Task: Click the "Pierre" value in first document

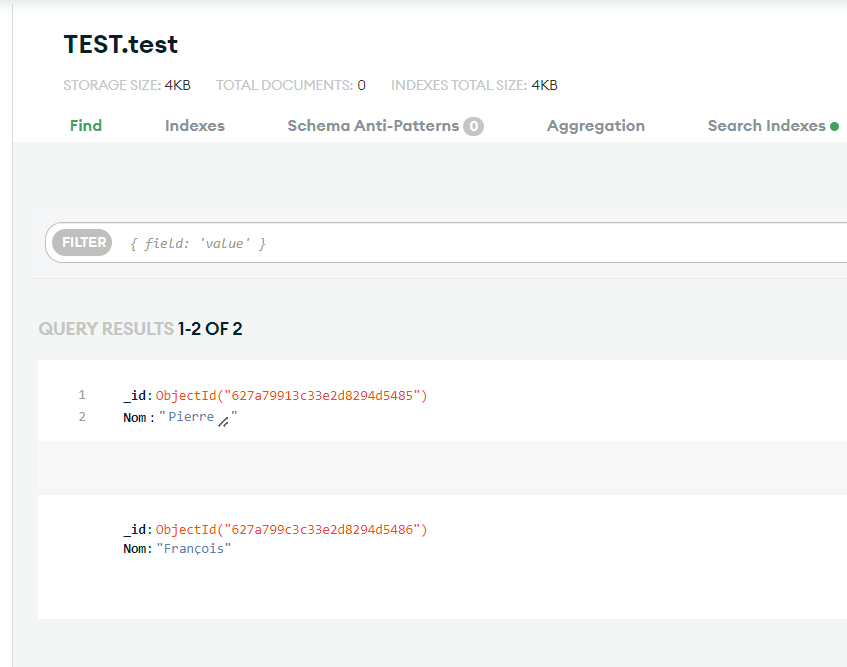Action: (x=190, y=417)
